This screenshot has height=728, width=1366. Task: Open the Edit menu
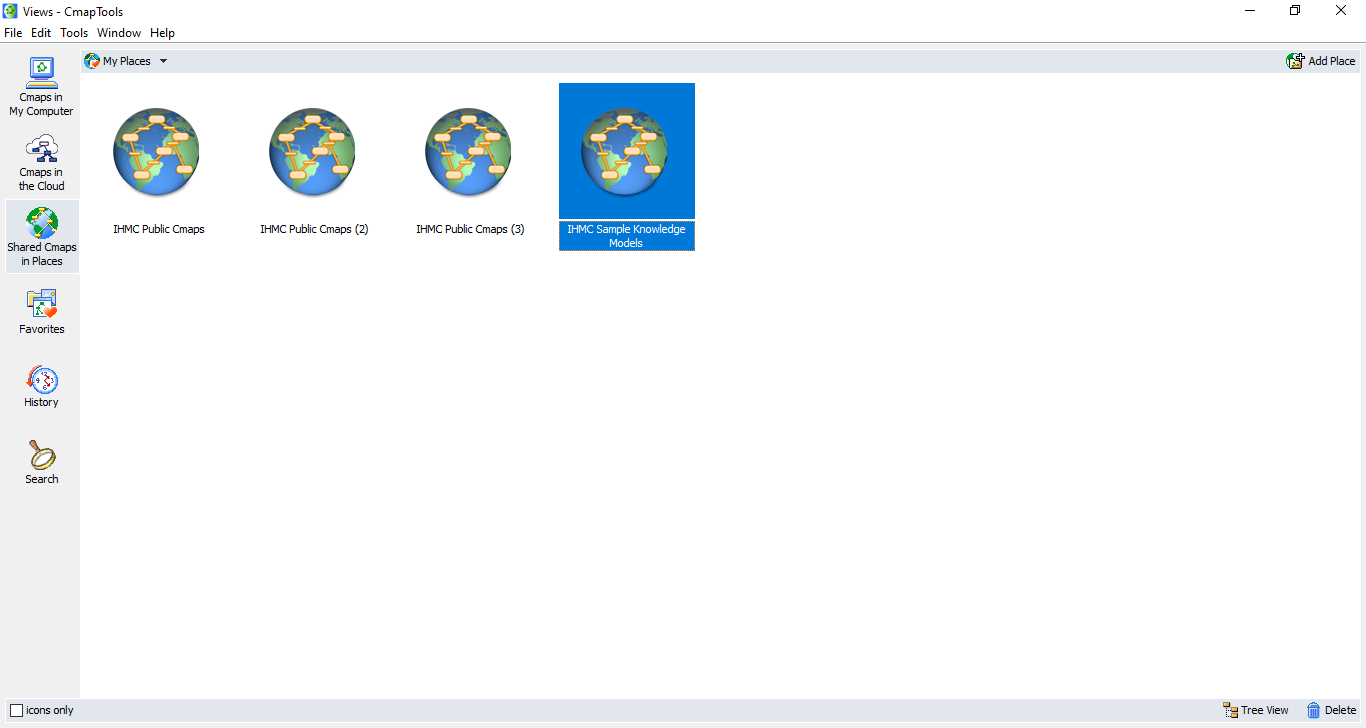pos(41,33)
